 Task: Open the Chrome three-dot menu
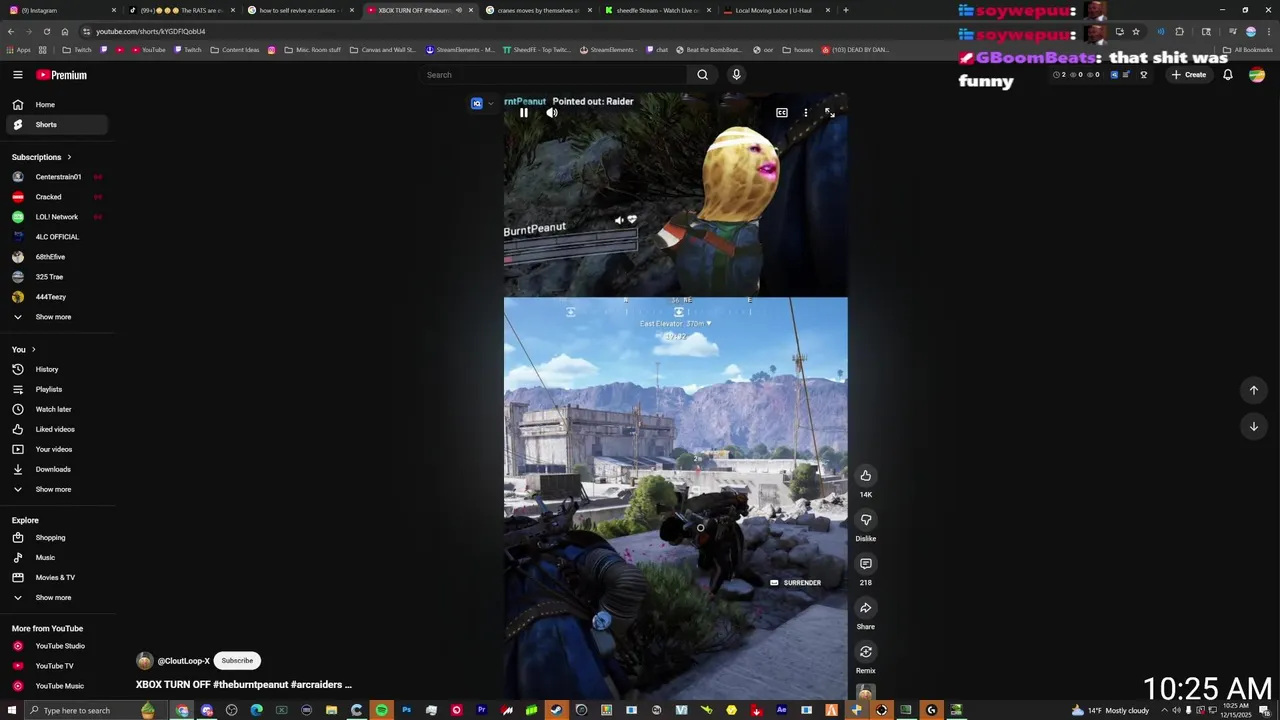pos(1269,31)
